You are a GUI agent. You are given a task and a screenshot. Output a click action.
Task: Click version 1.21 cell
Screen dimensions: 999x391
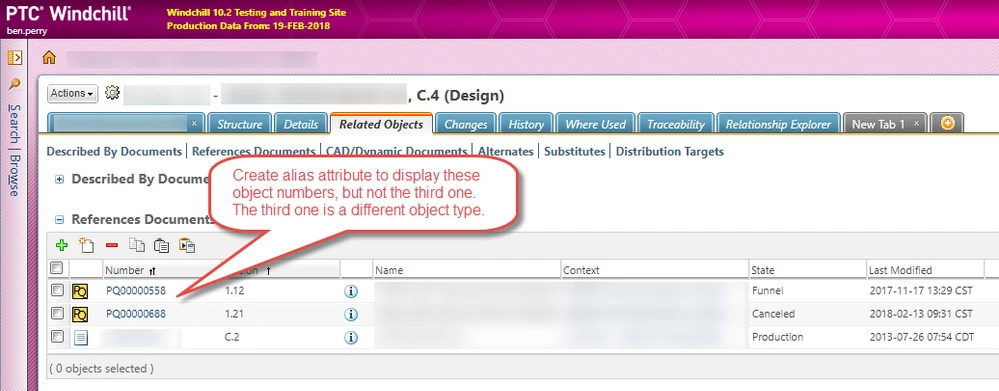(x=234, y=314)
